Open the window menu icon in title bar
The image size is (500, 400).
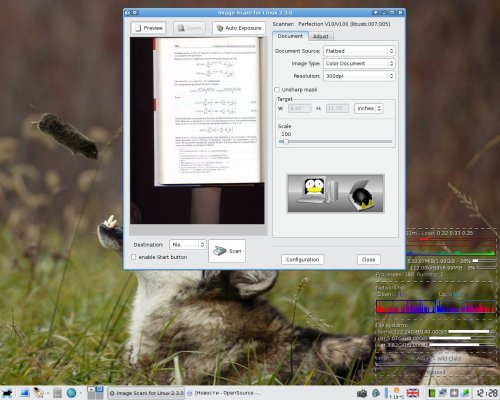pos(127,12)
